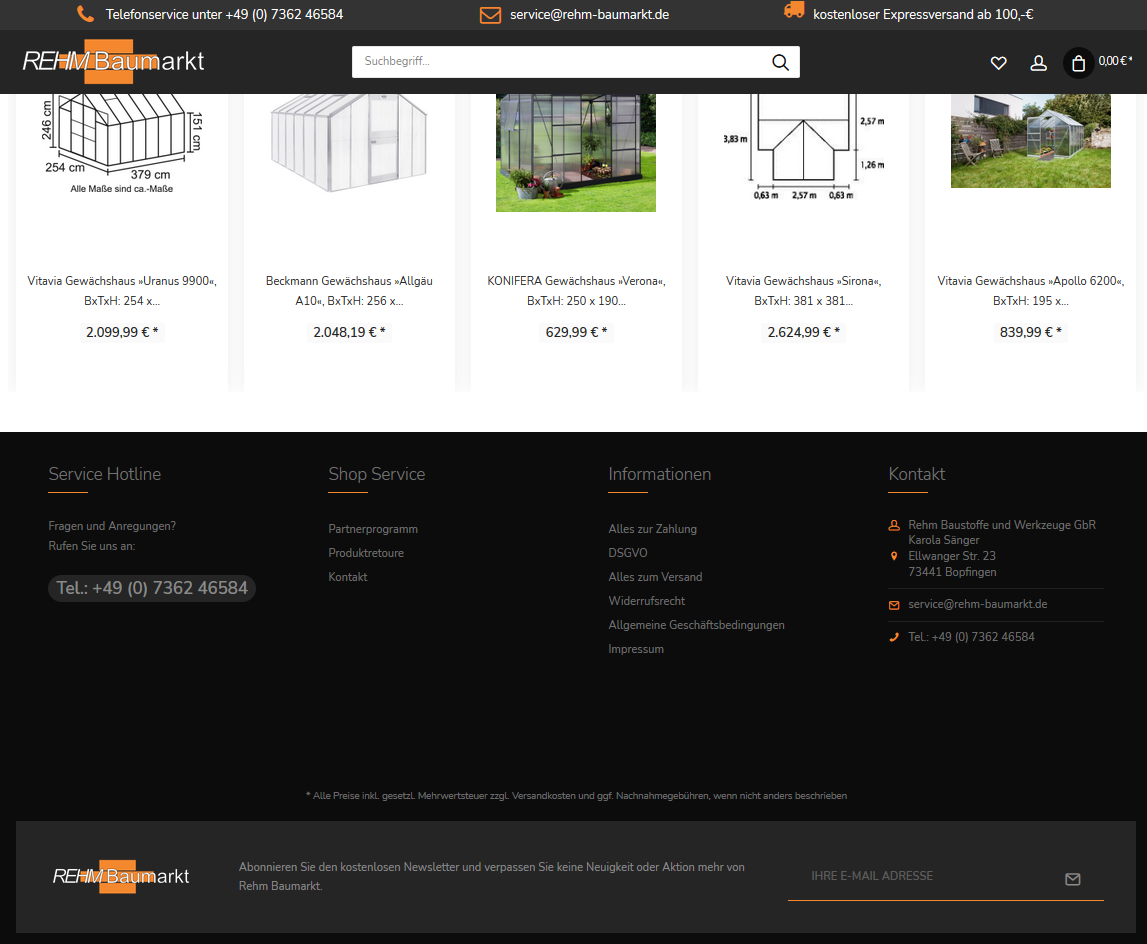Open the Alles zur Zahlung link

pos(653,529)
